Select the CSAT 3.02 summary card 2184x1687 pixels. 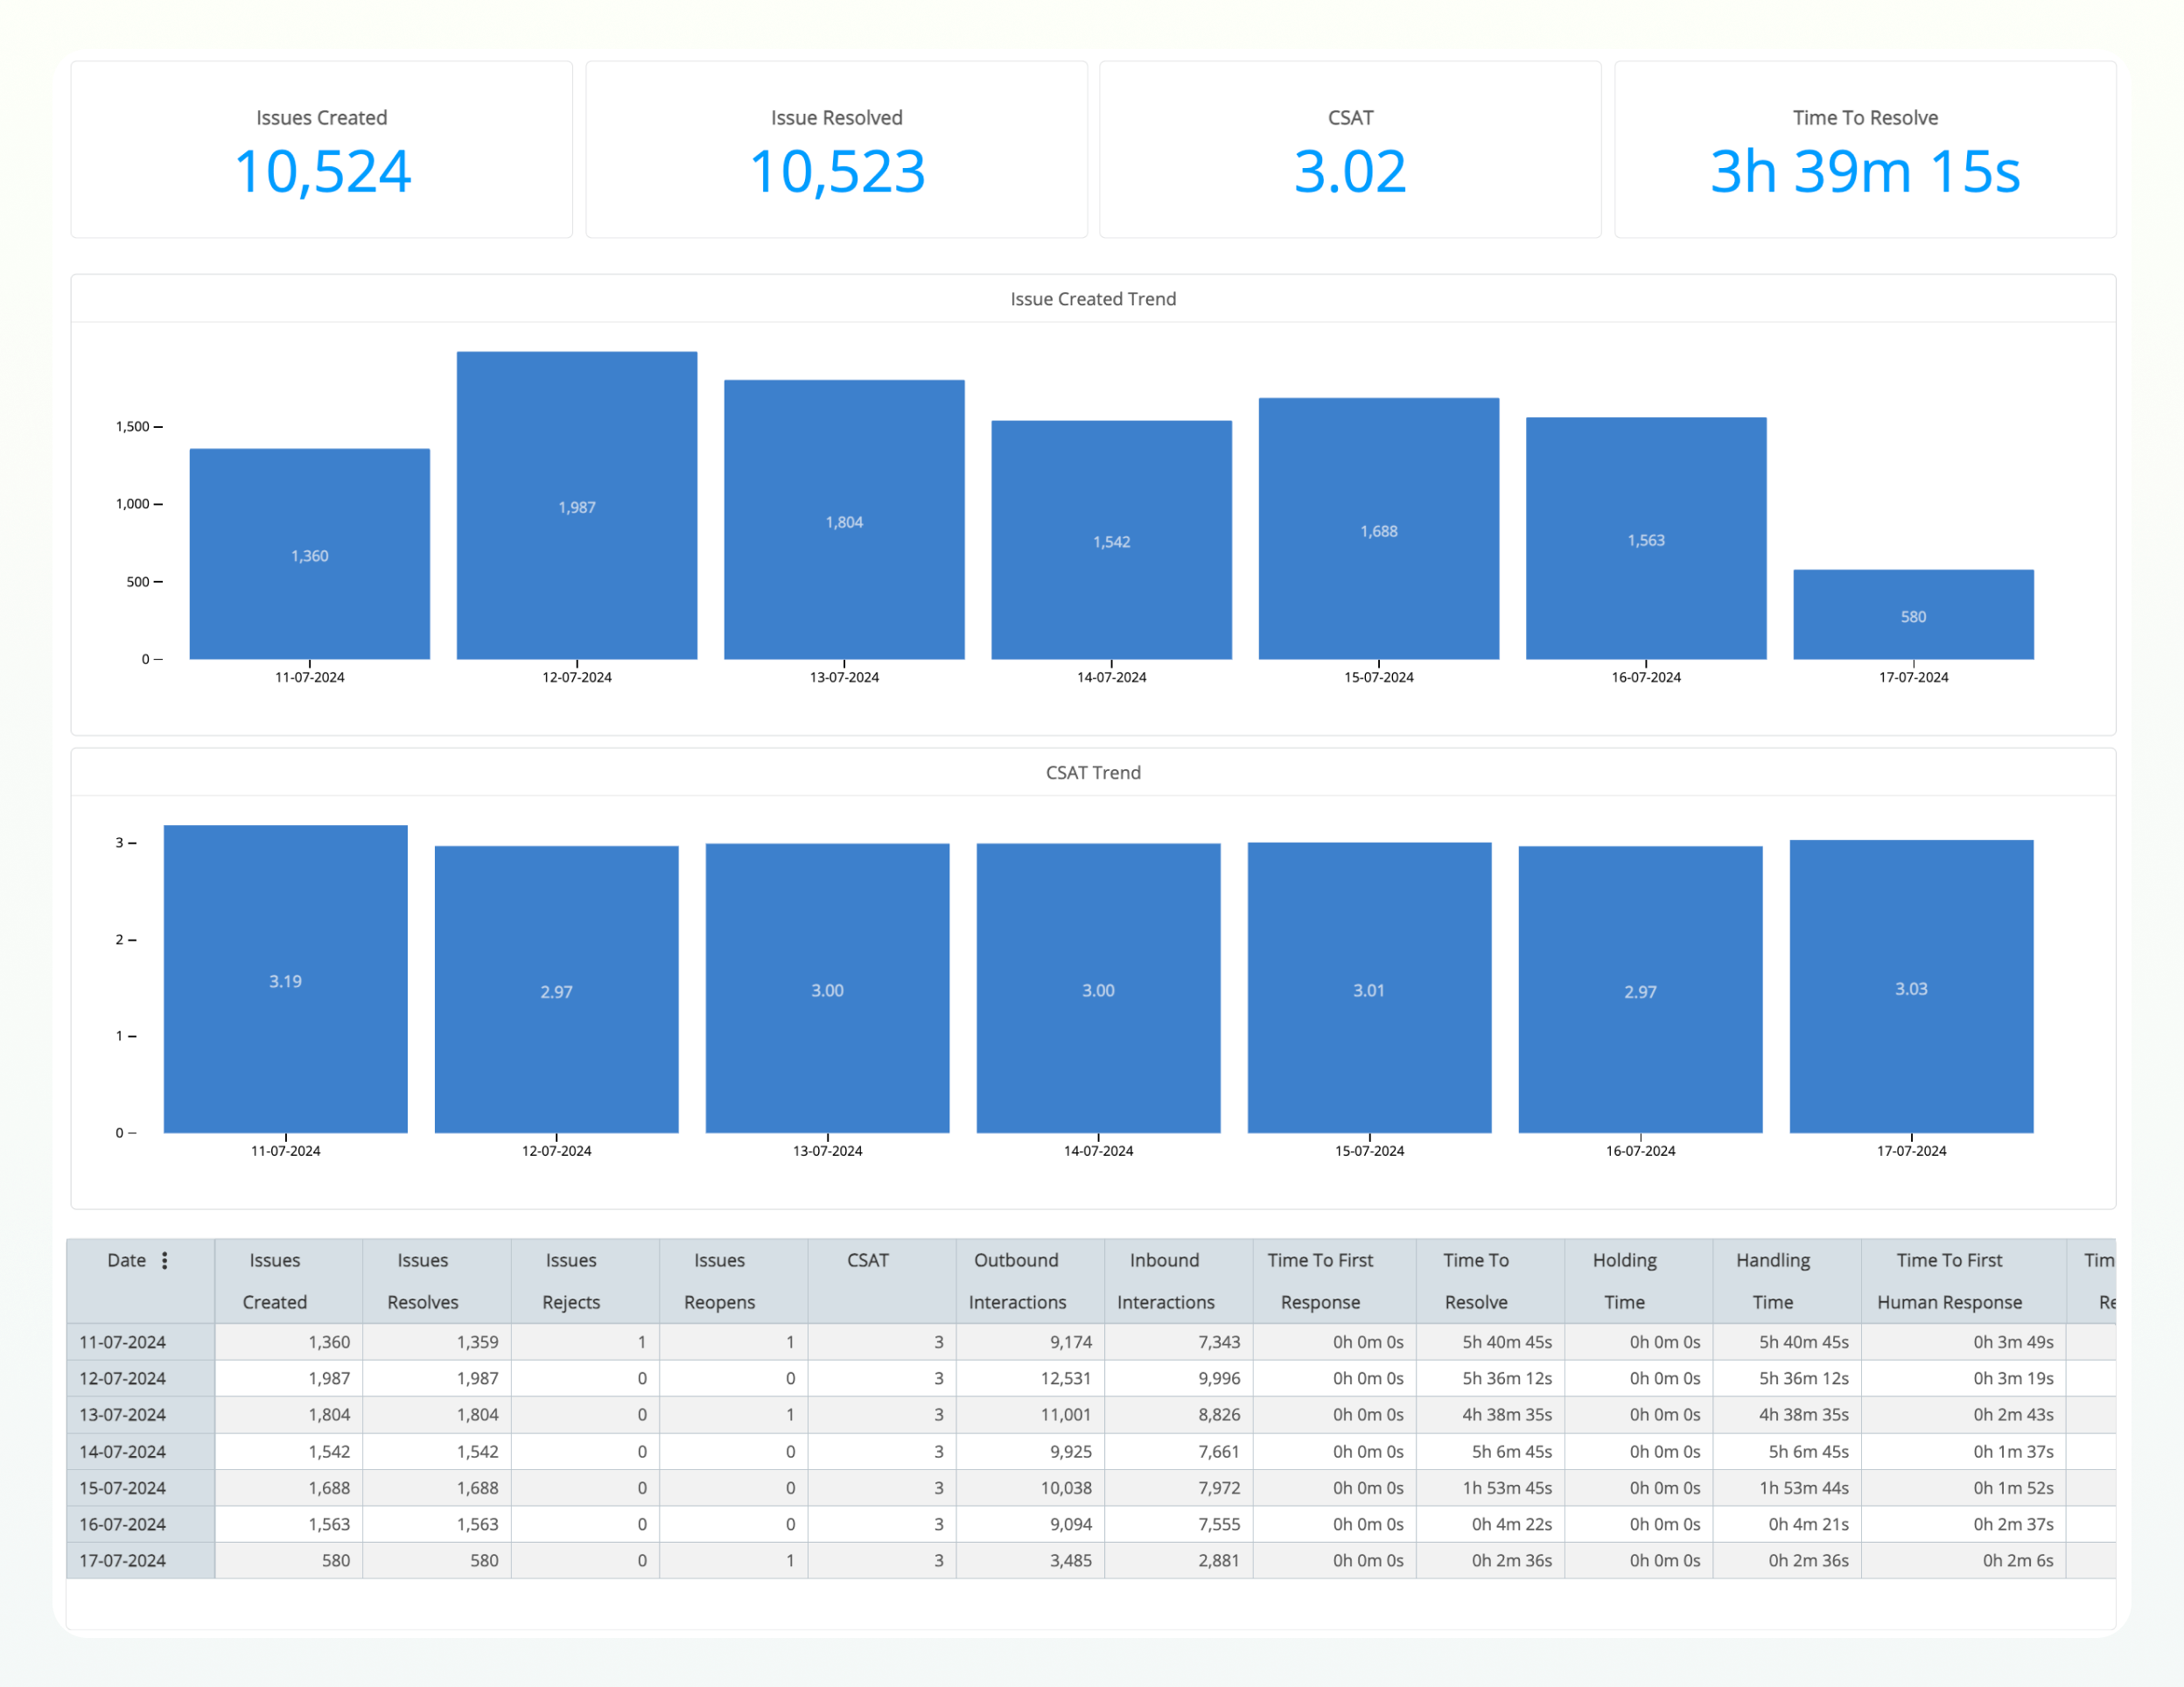click(x=1349, y=150)
